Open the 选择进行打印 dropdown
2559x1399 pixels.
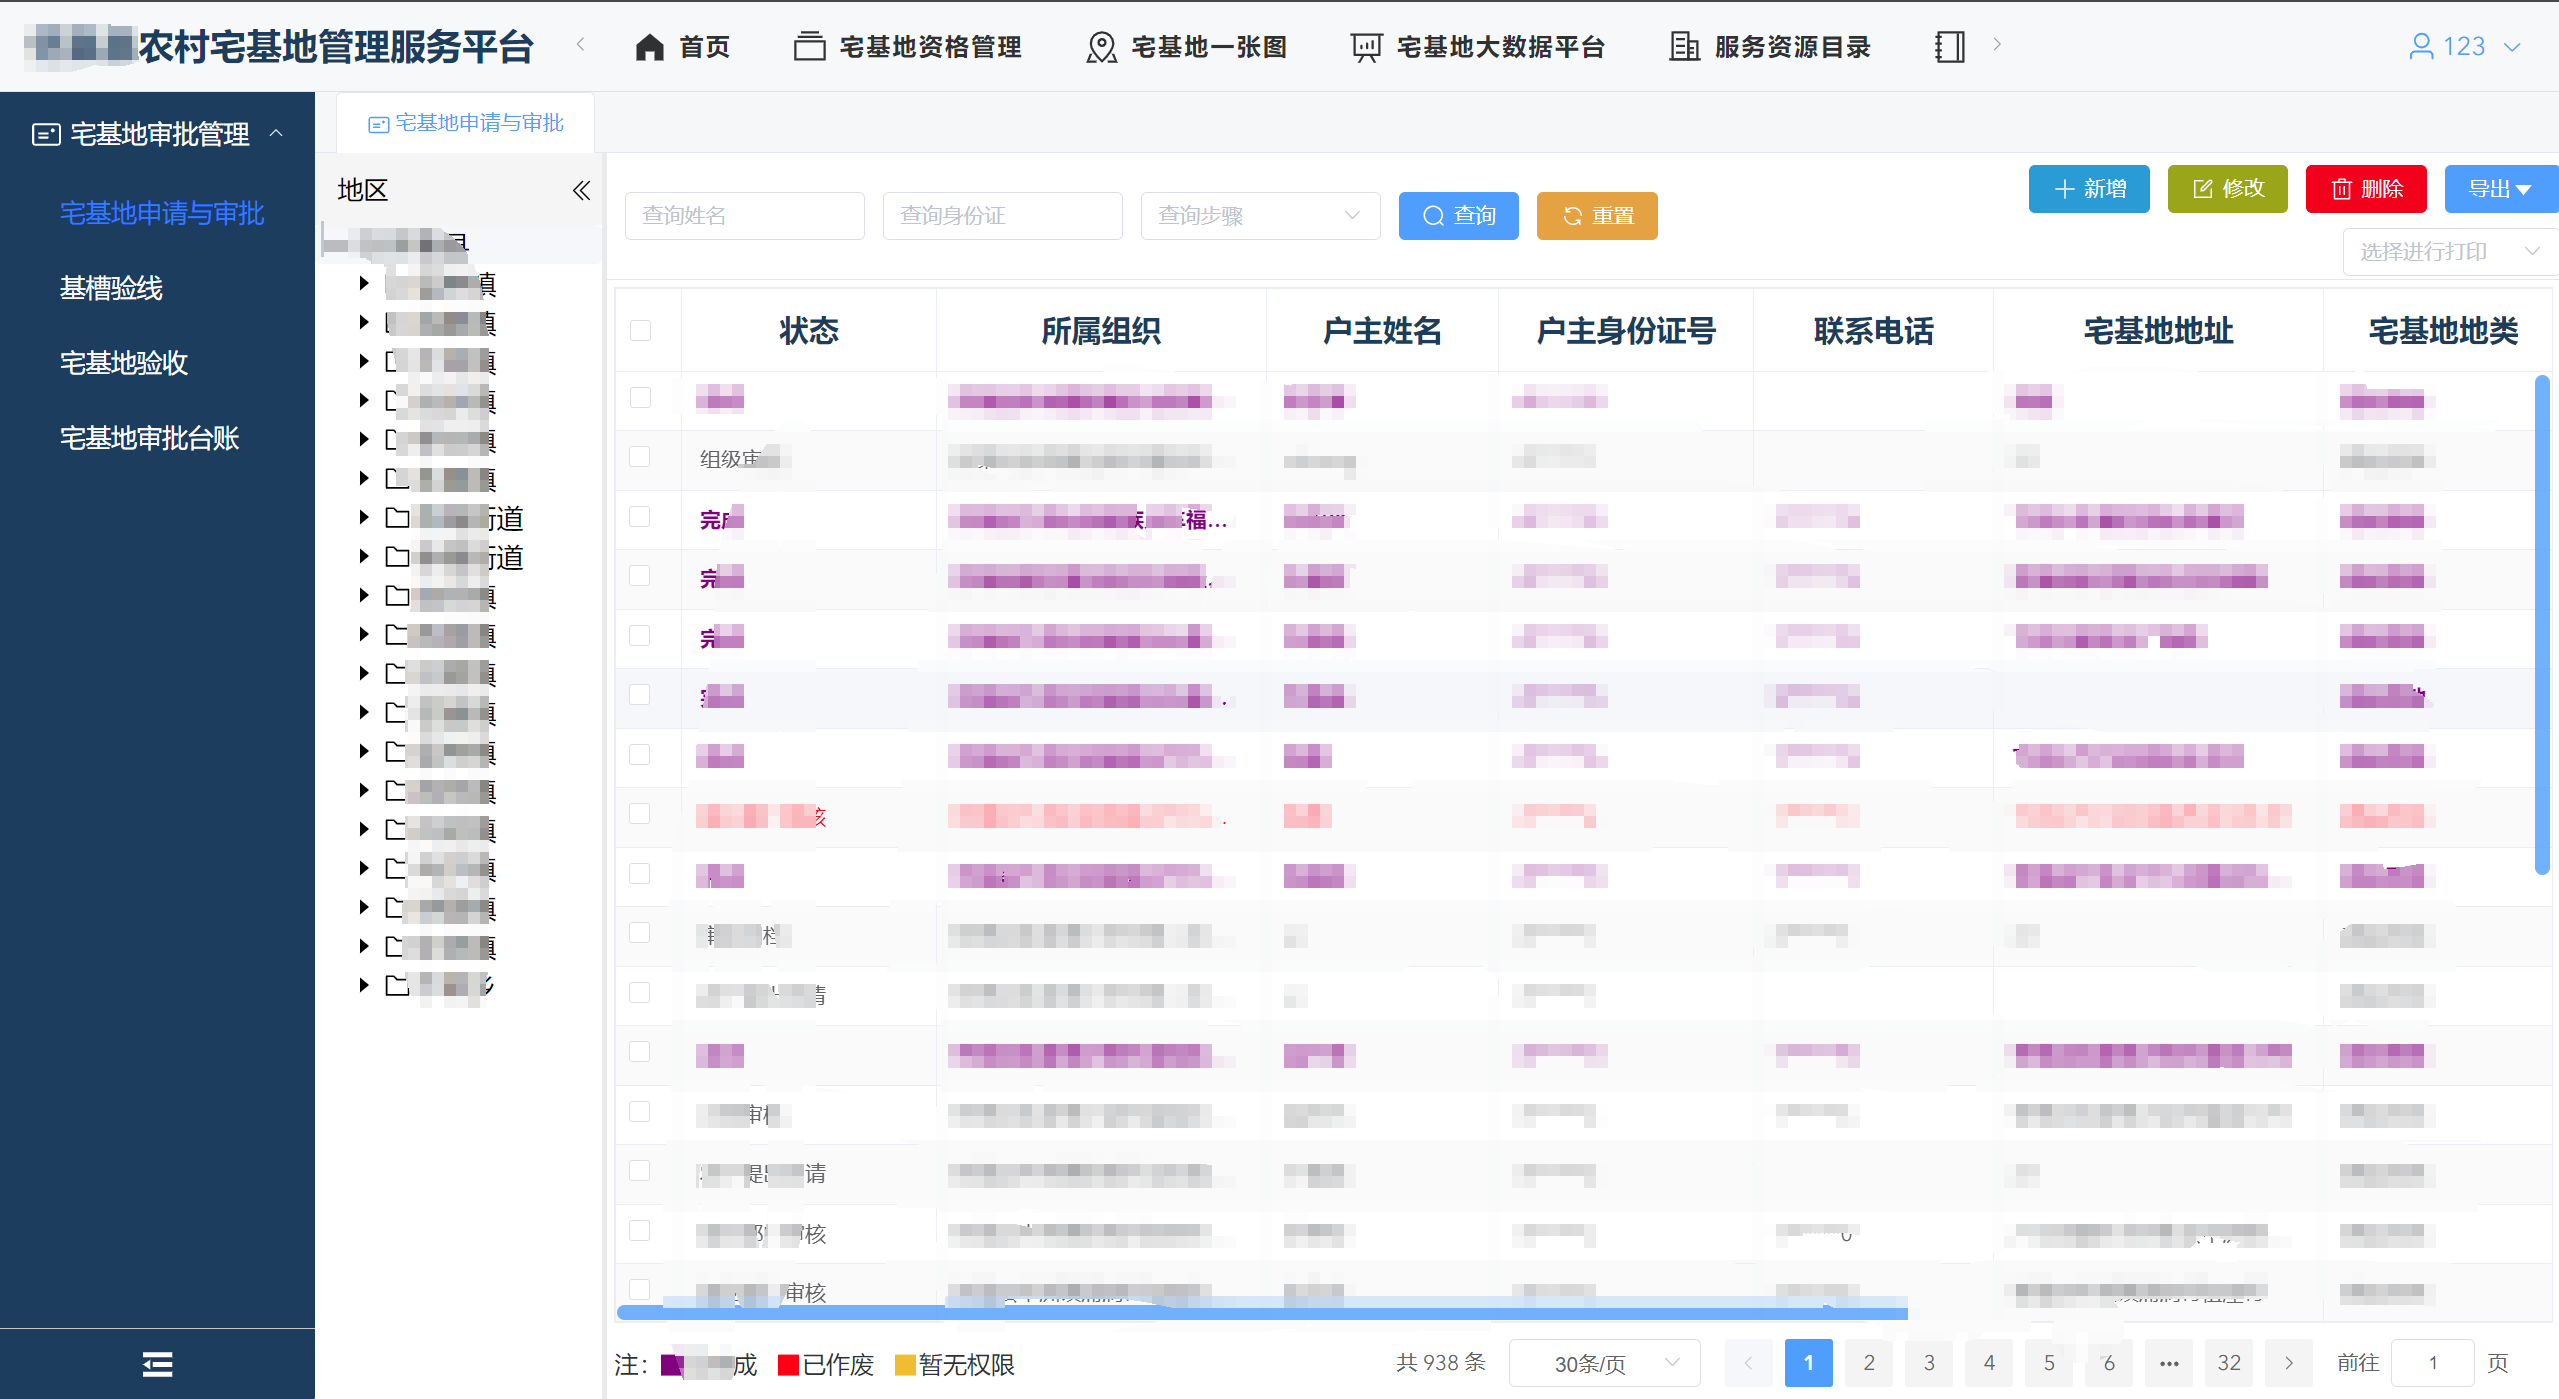(2450, 252)
